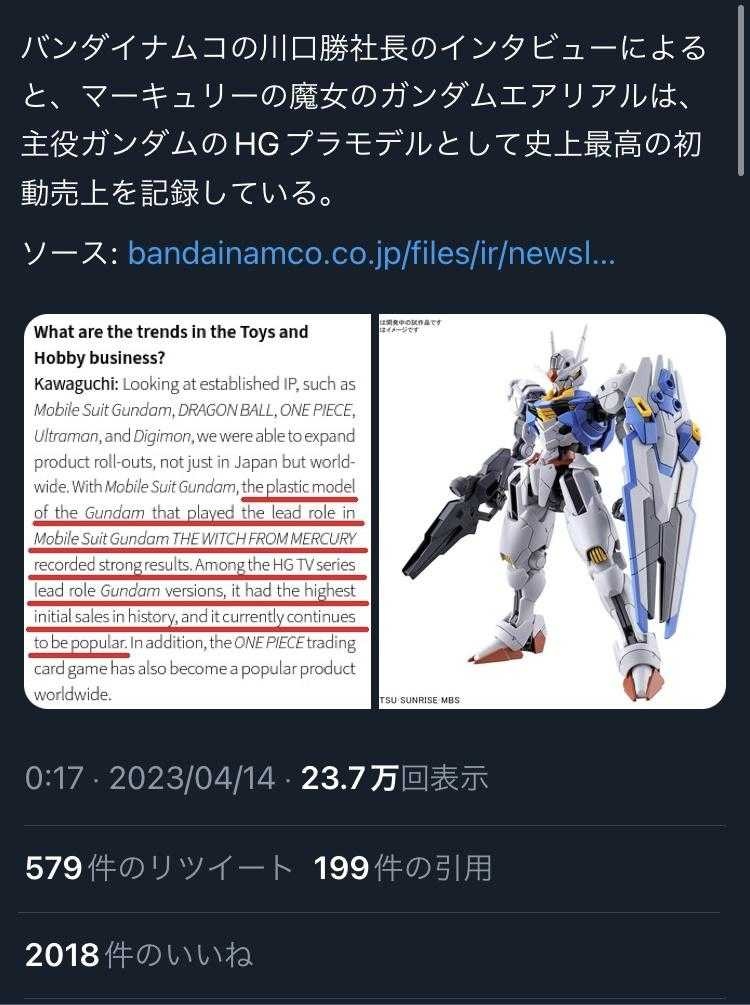This screenshot has height=1005, width=750.
Task: Open the bandainamco.co.jp source link
Action: point(372,253)
